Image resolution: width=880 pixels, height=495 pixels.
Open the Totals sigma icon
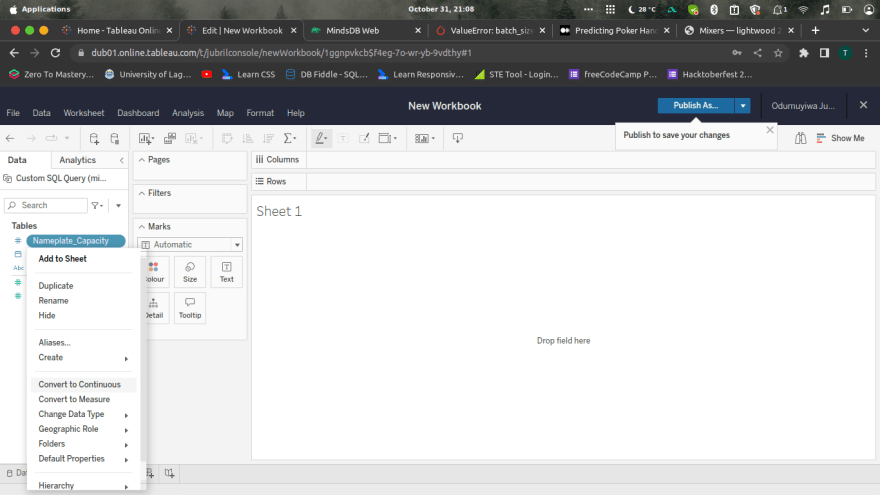[x=290, y=138]
